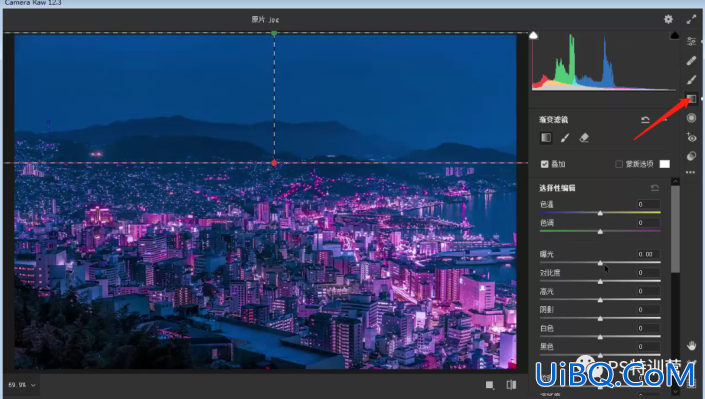Screen dimensions: 705x399
Task: Reset the 选择性编辑 selective edits
Action: coord(655,188)
